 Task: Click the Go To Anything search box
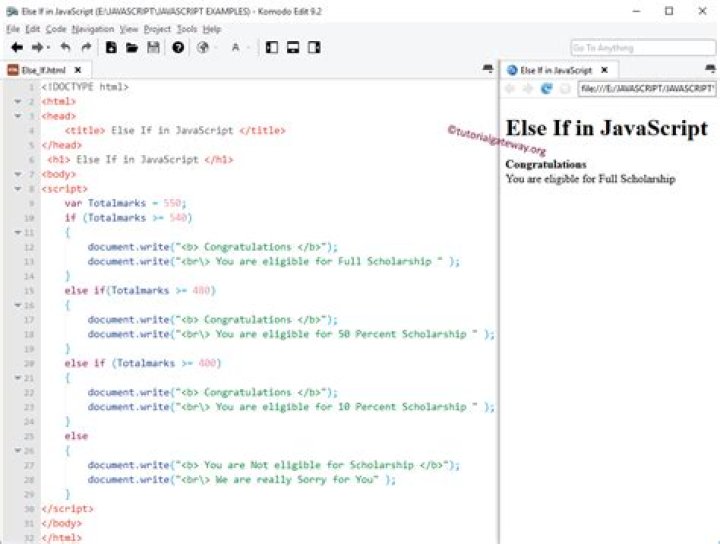pyautogui.click(x=643, y=48)
